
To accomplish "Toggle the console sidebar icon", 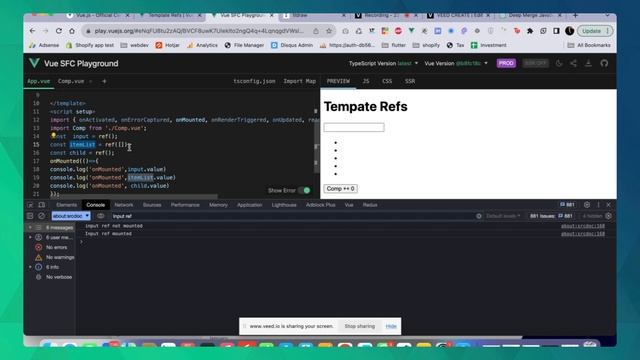I will coord(30,216).
